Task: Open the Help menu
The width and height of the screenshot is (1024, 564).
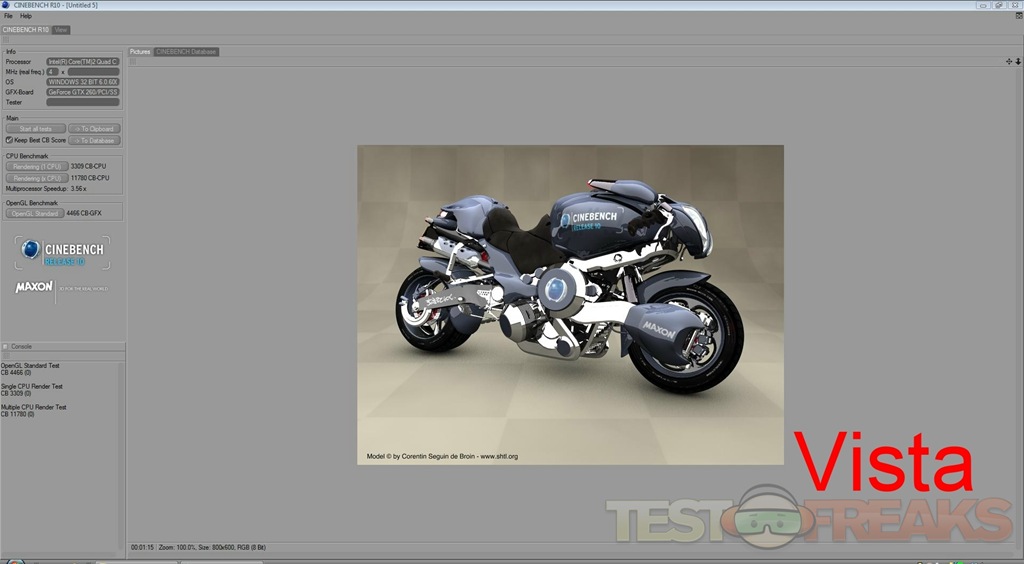Action: [26, 16]
